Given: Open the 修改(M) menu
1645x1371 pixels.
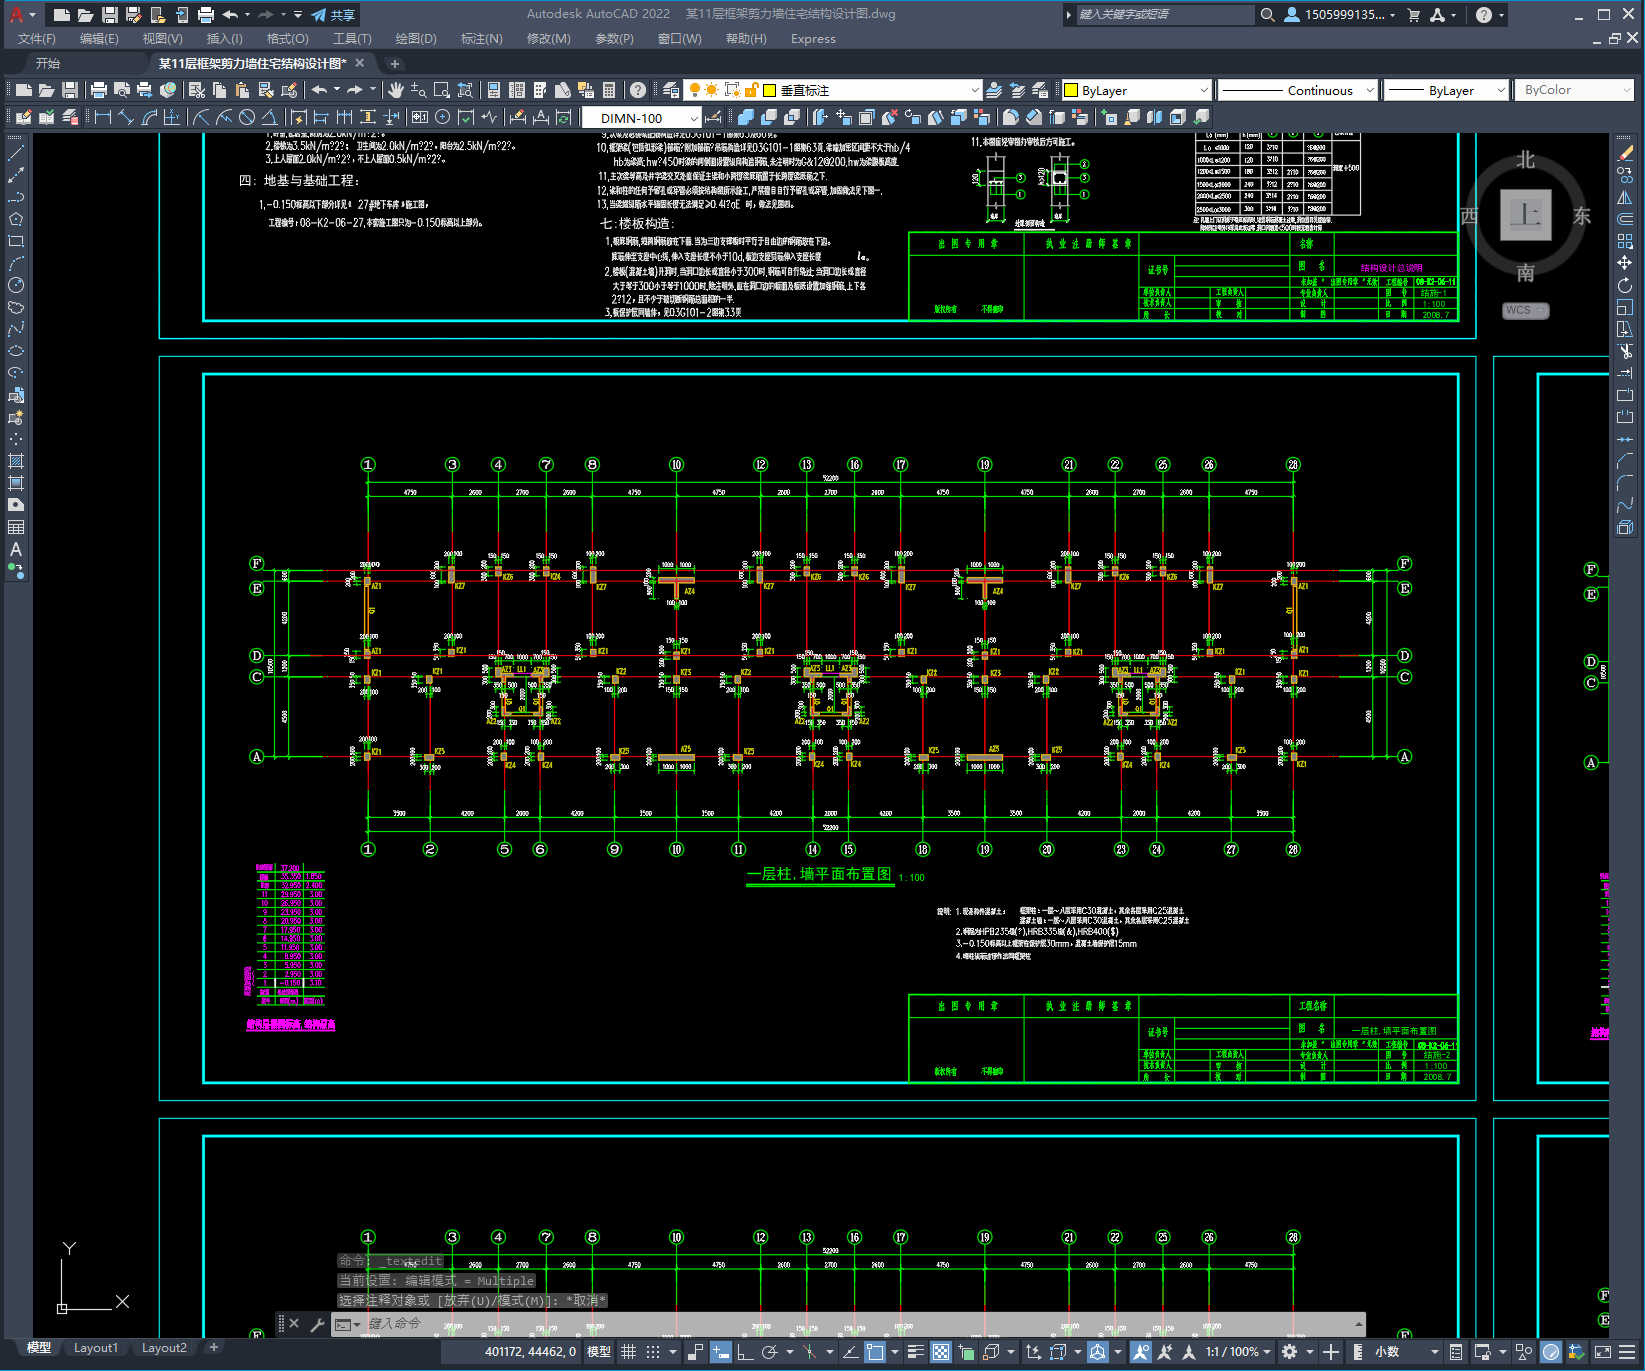Looking at the screenshot, I should (548, 39).
